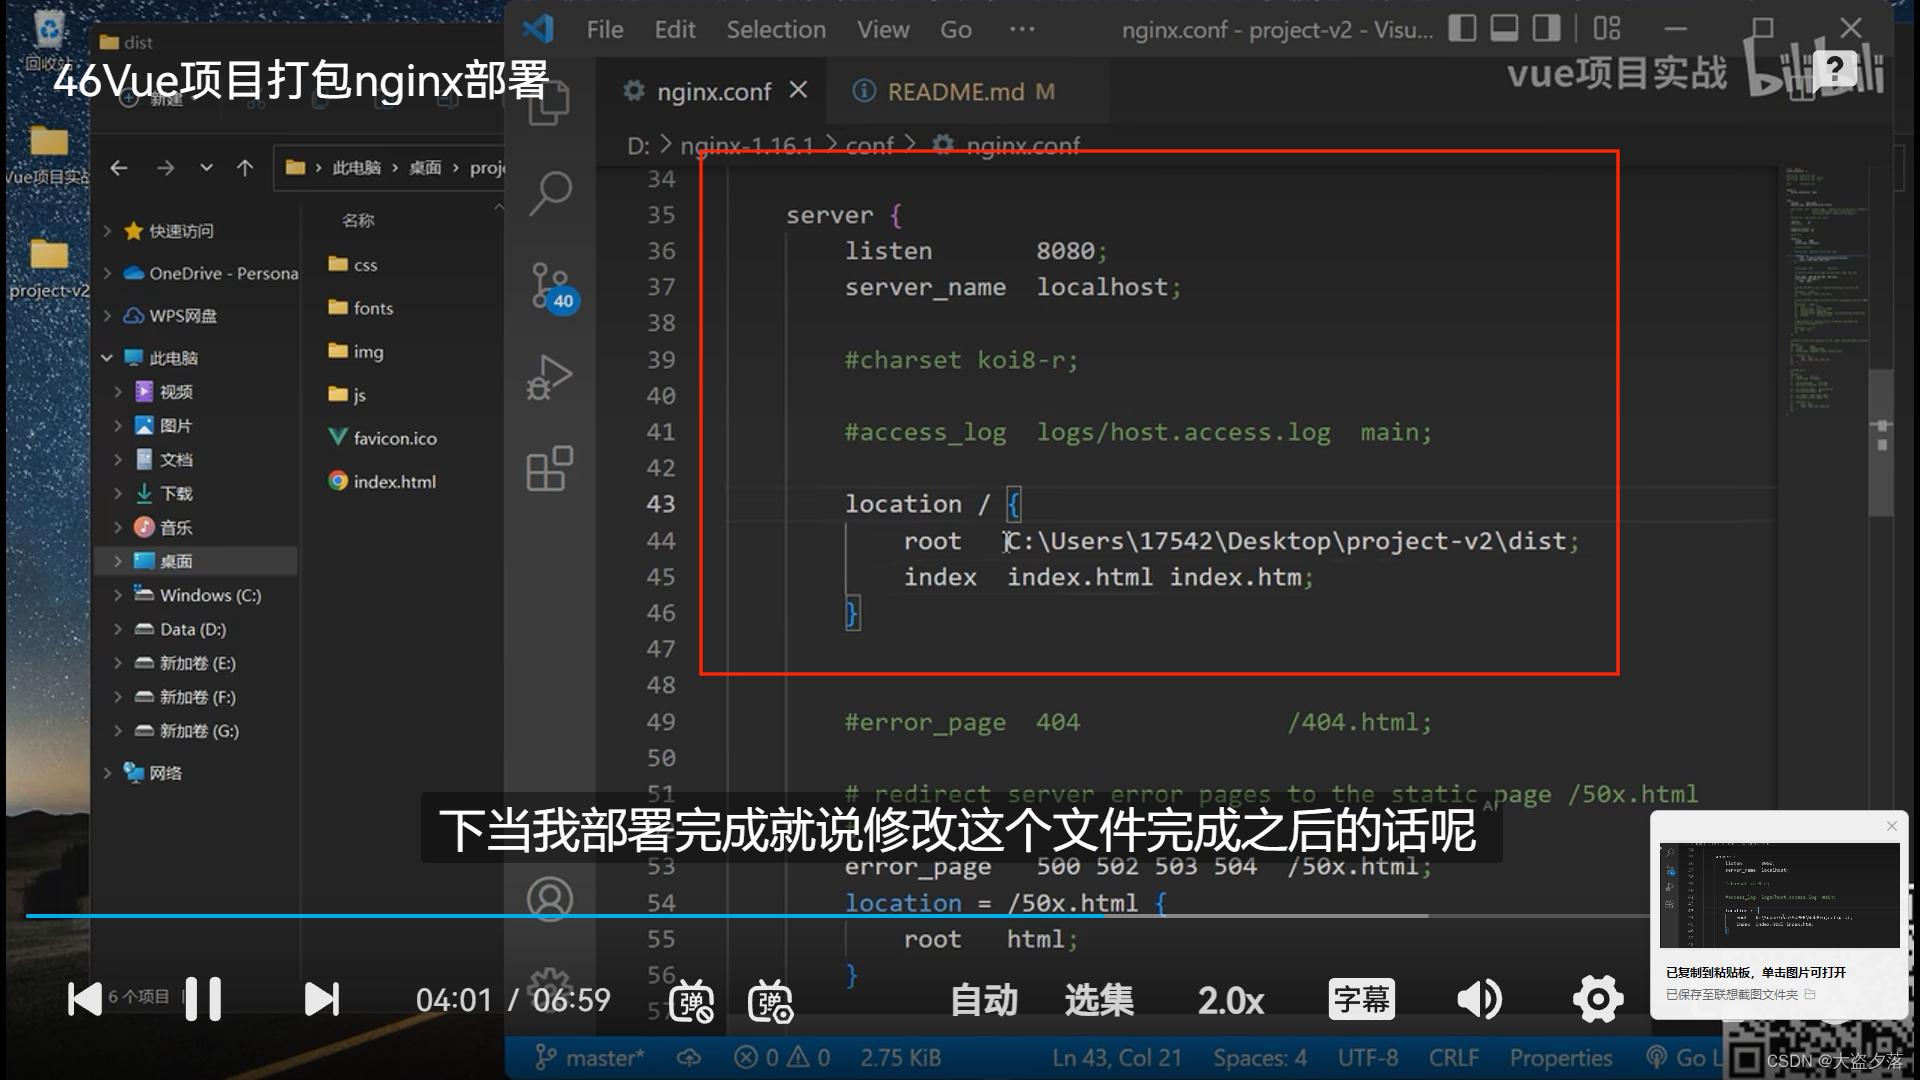Viewport: 1920px width, 1080px height.
Task: Toggle the bottom panel layout icon
Action: [1504, 28]
